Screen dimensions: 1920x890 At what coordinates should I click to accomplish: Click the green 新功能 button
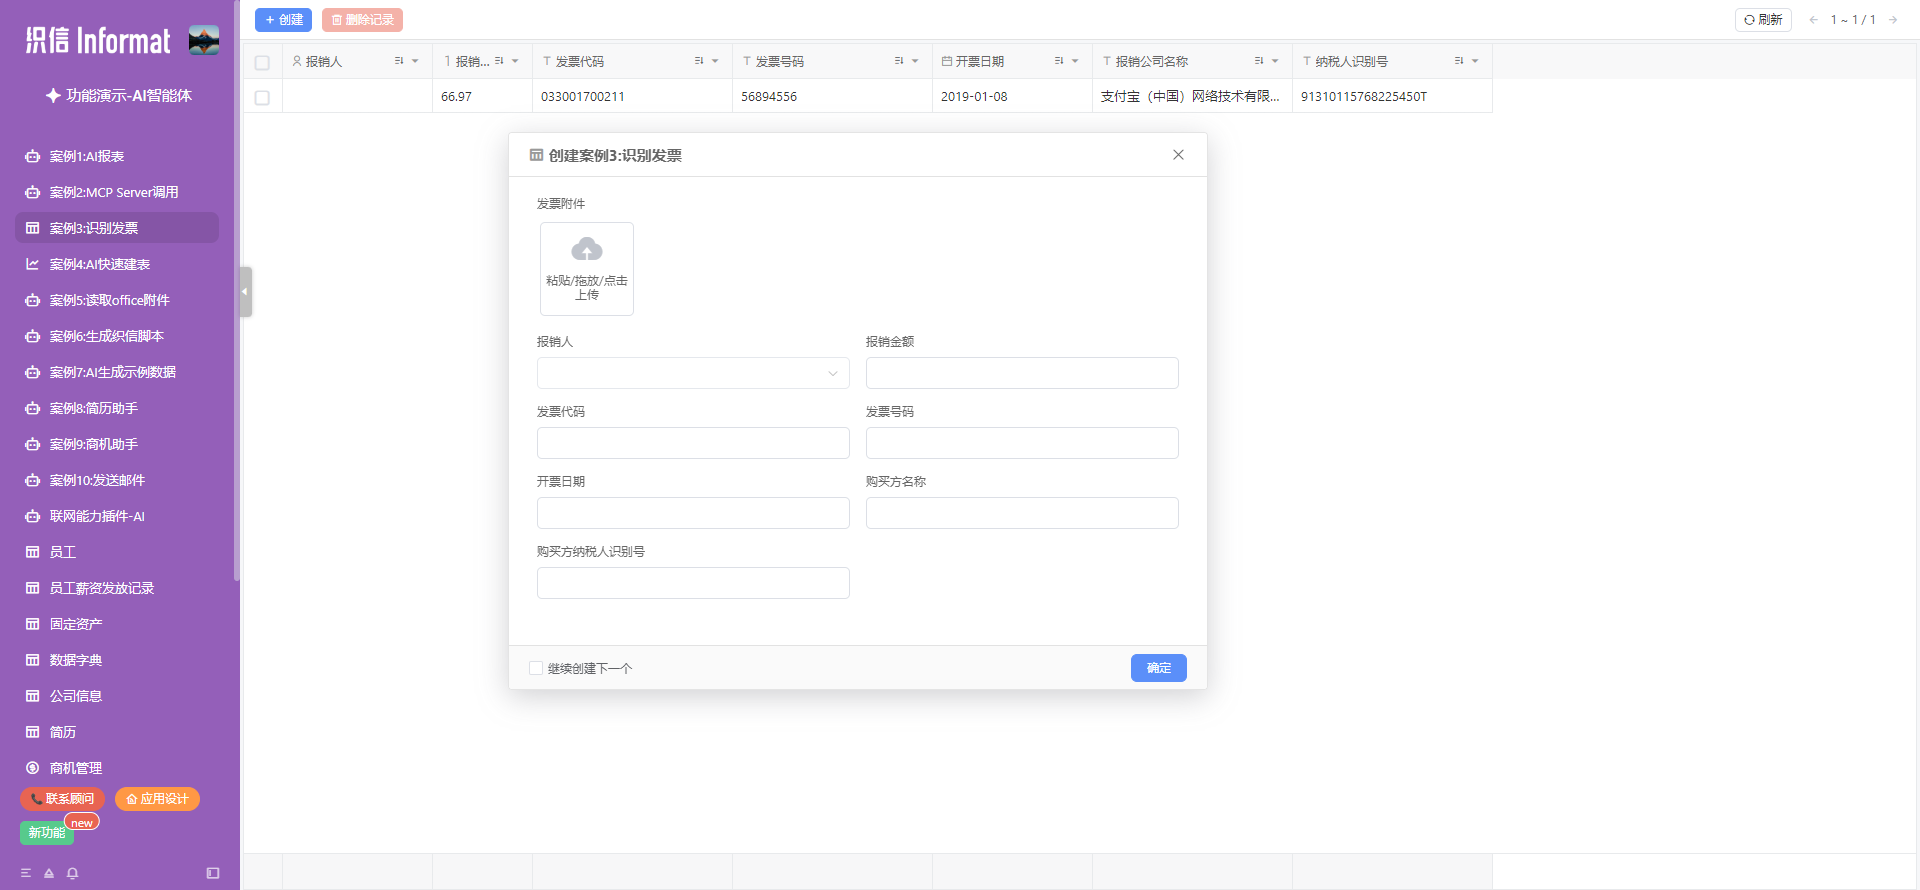pyautogui.click(x=47, y=833)
